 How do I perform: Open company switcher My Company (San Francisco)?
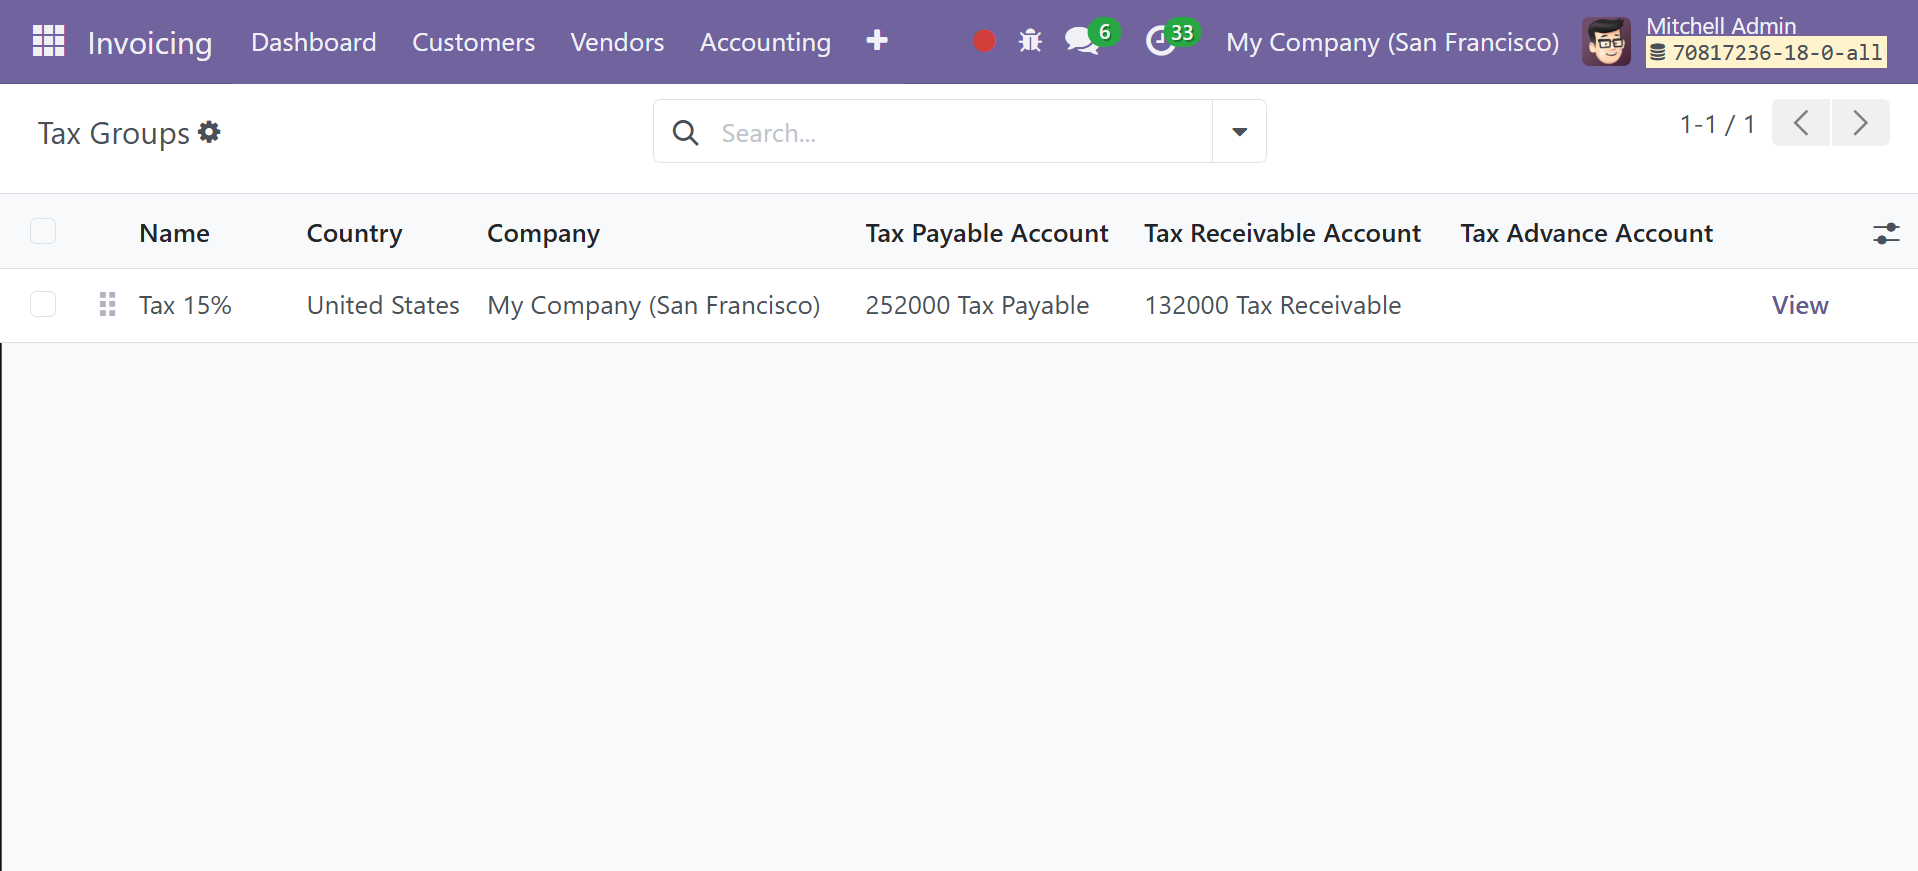click(1392, 42)
